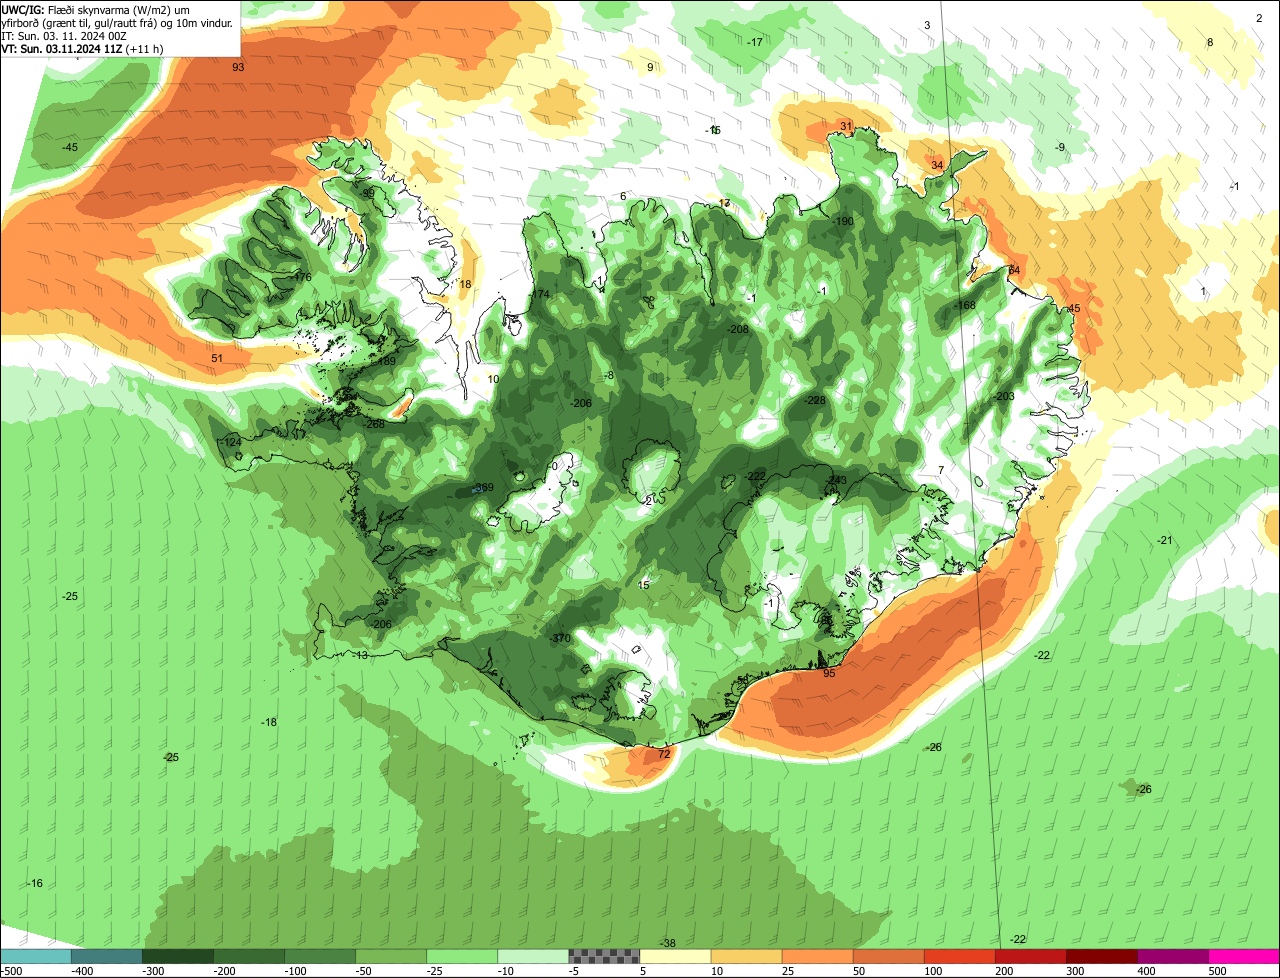
Task: Click the map value '189'
Action: pyautogui.click(x=387, y=361)
